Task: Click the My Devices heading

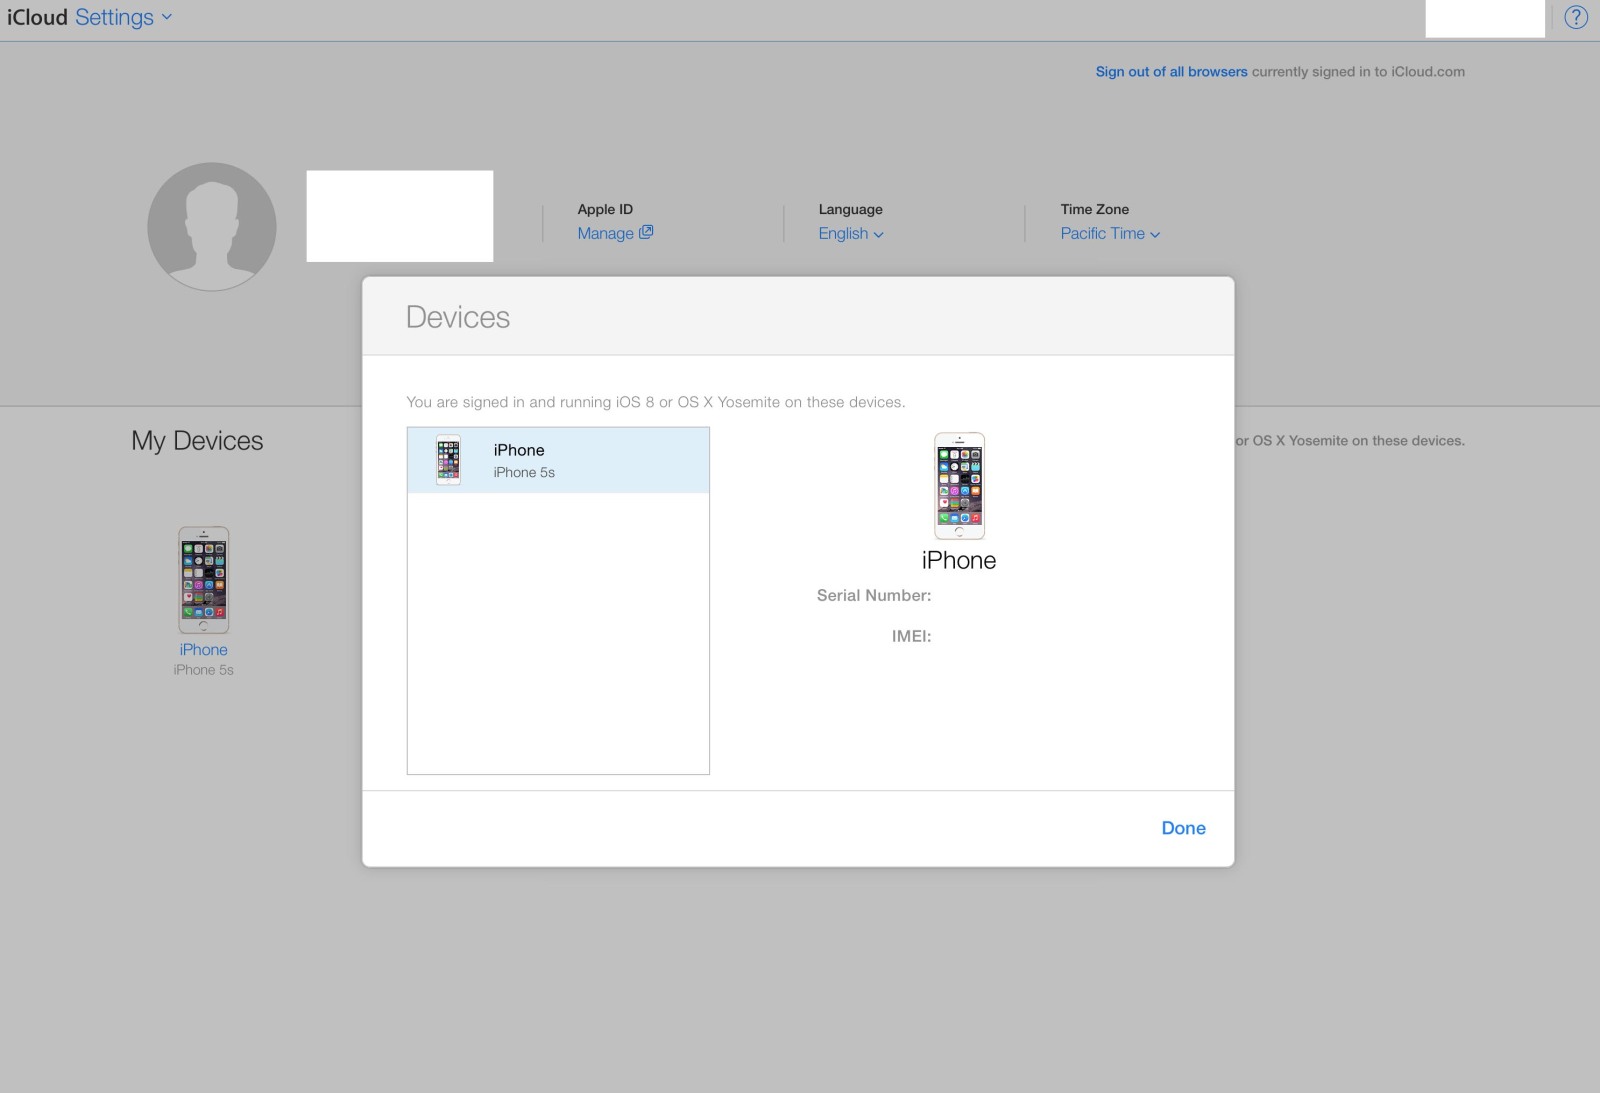Action: (197, 441)
